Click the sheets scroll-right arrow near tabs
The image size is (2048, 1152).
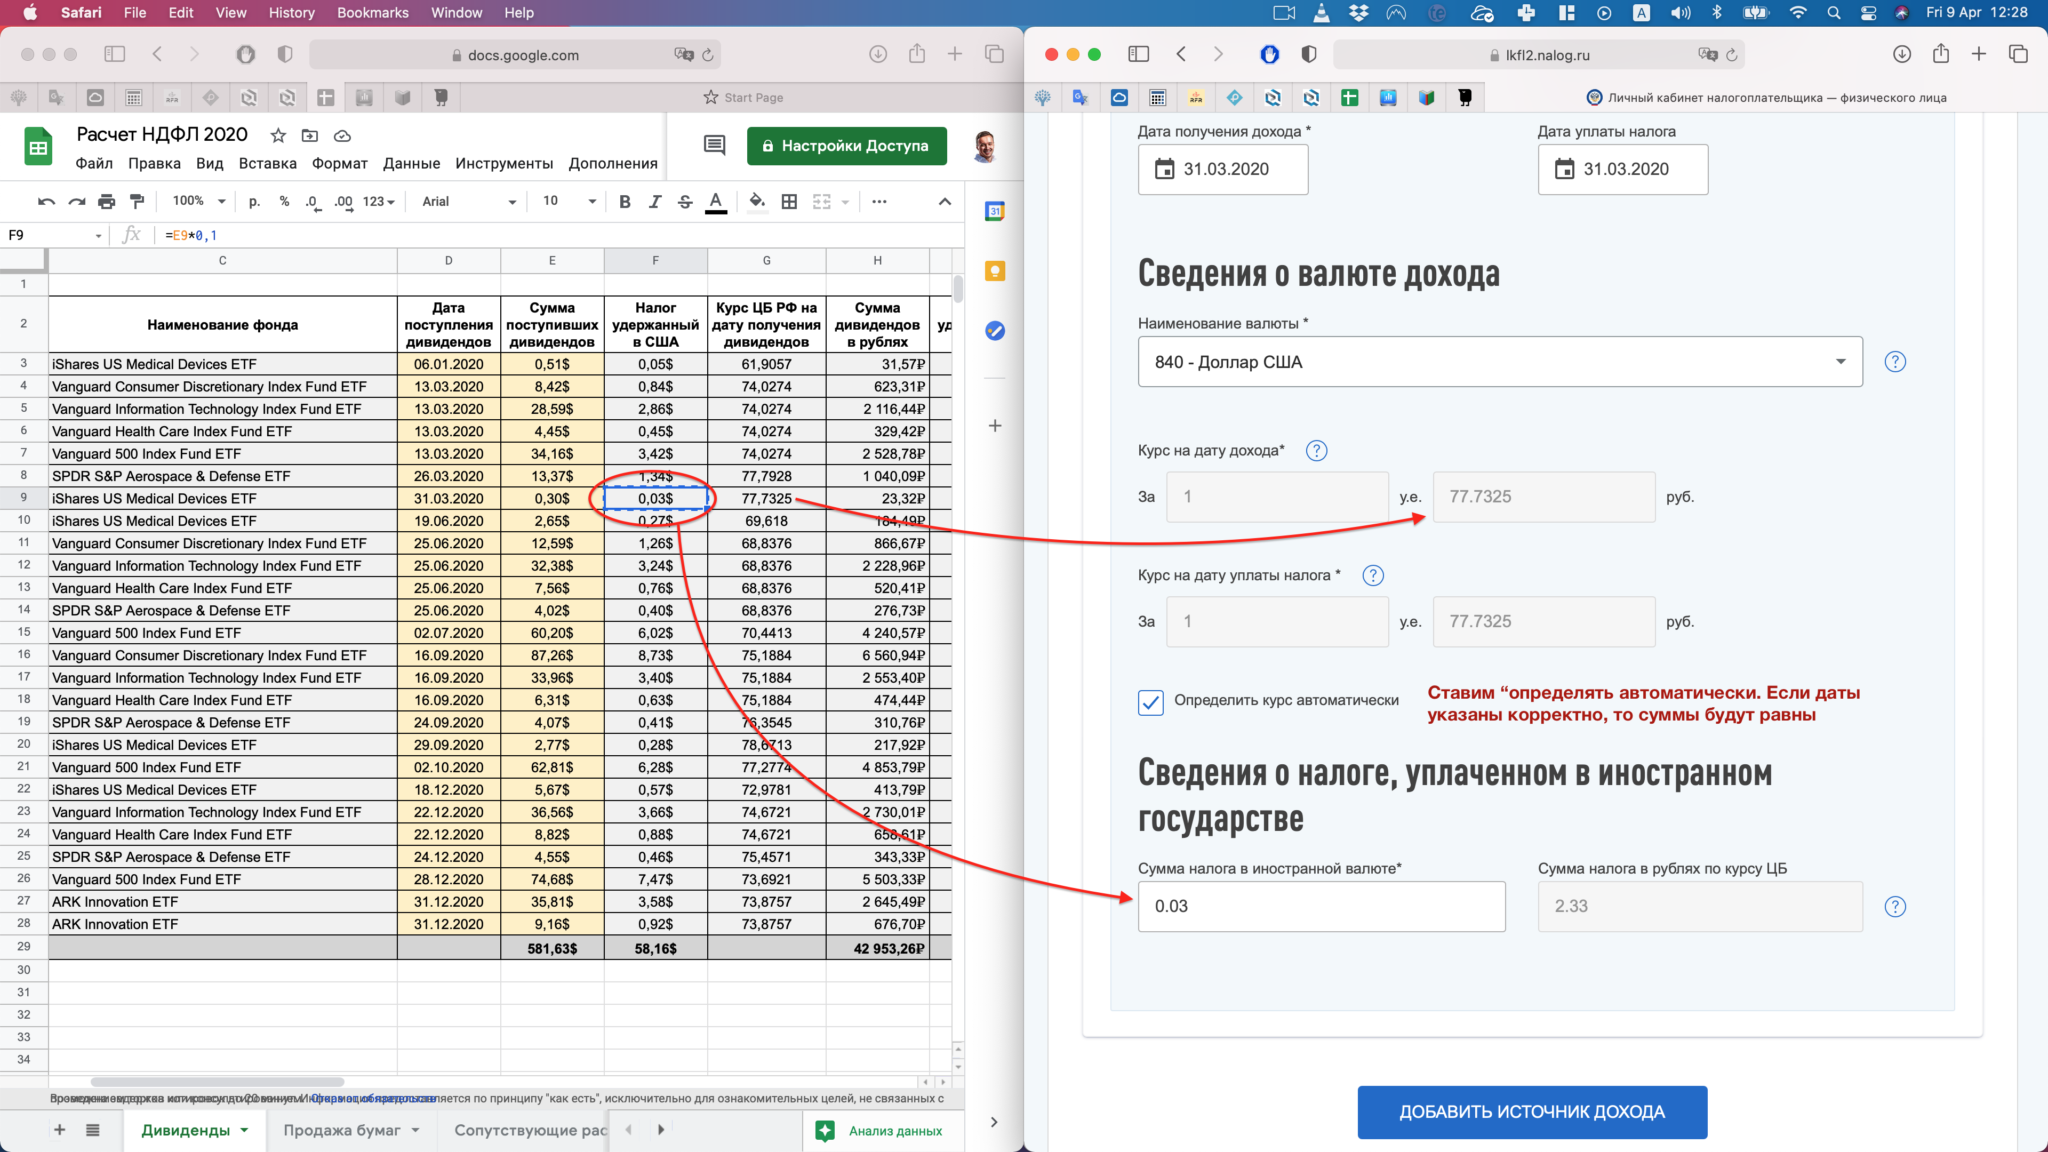click(661, 1130)
